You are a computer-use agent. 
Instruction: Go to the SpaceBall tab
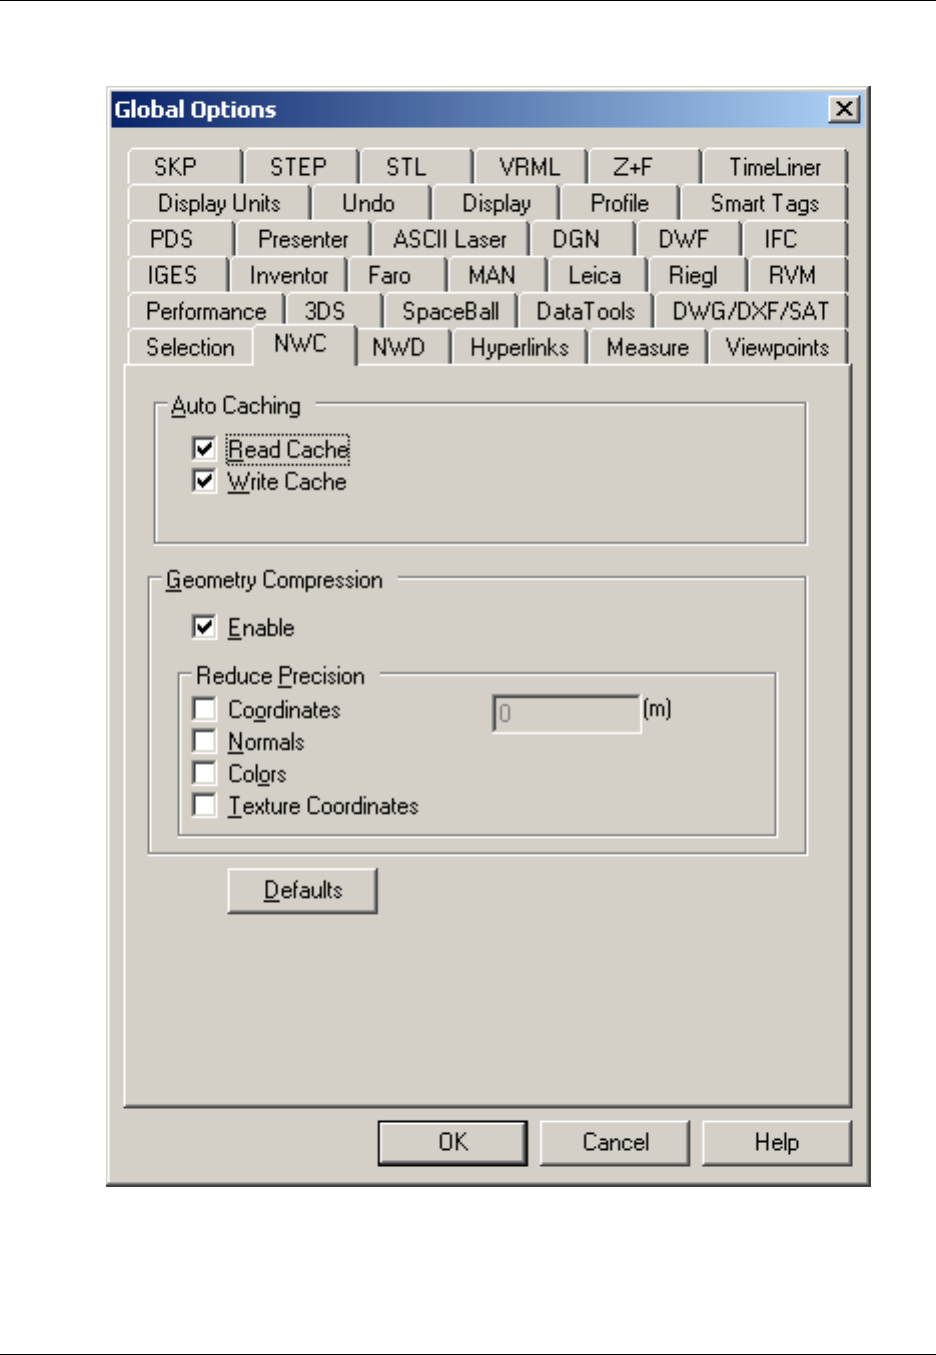tap(450, 311)
